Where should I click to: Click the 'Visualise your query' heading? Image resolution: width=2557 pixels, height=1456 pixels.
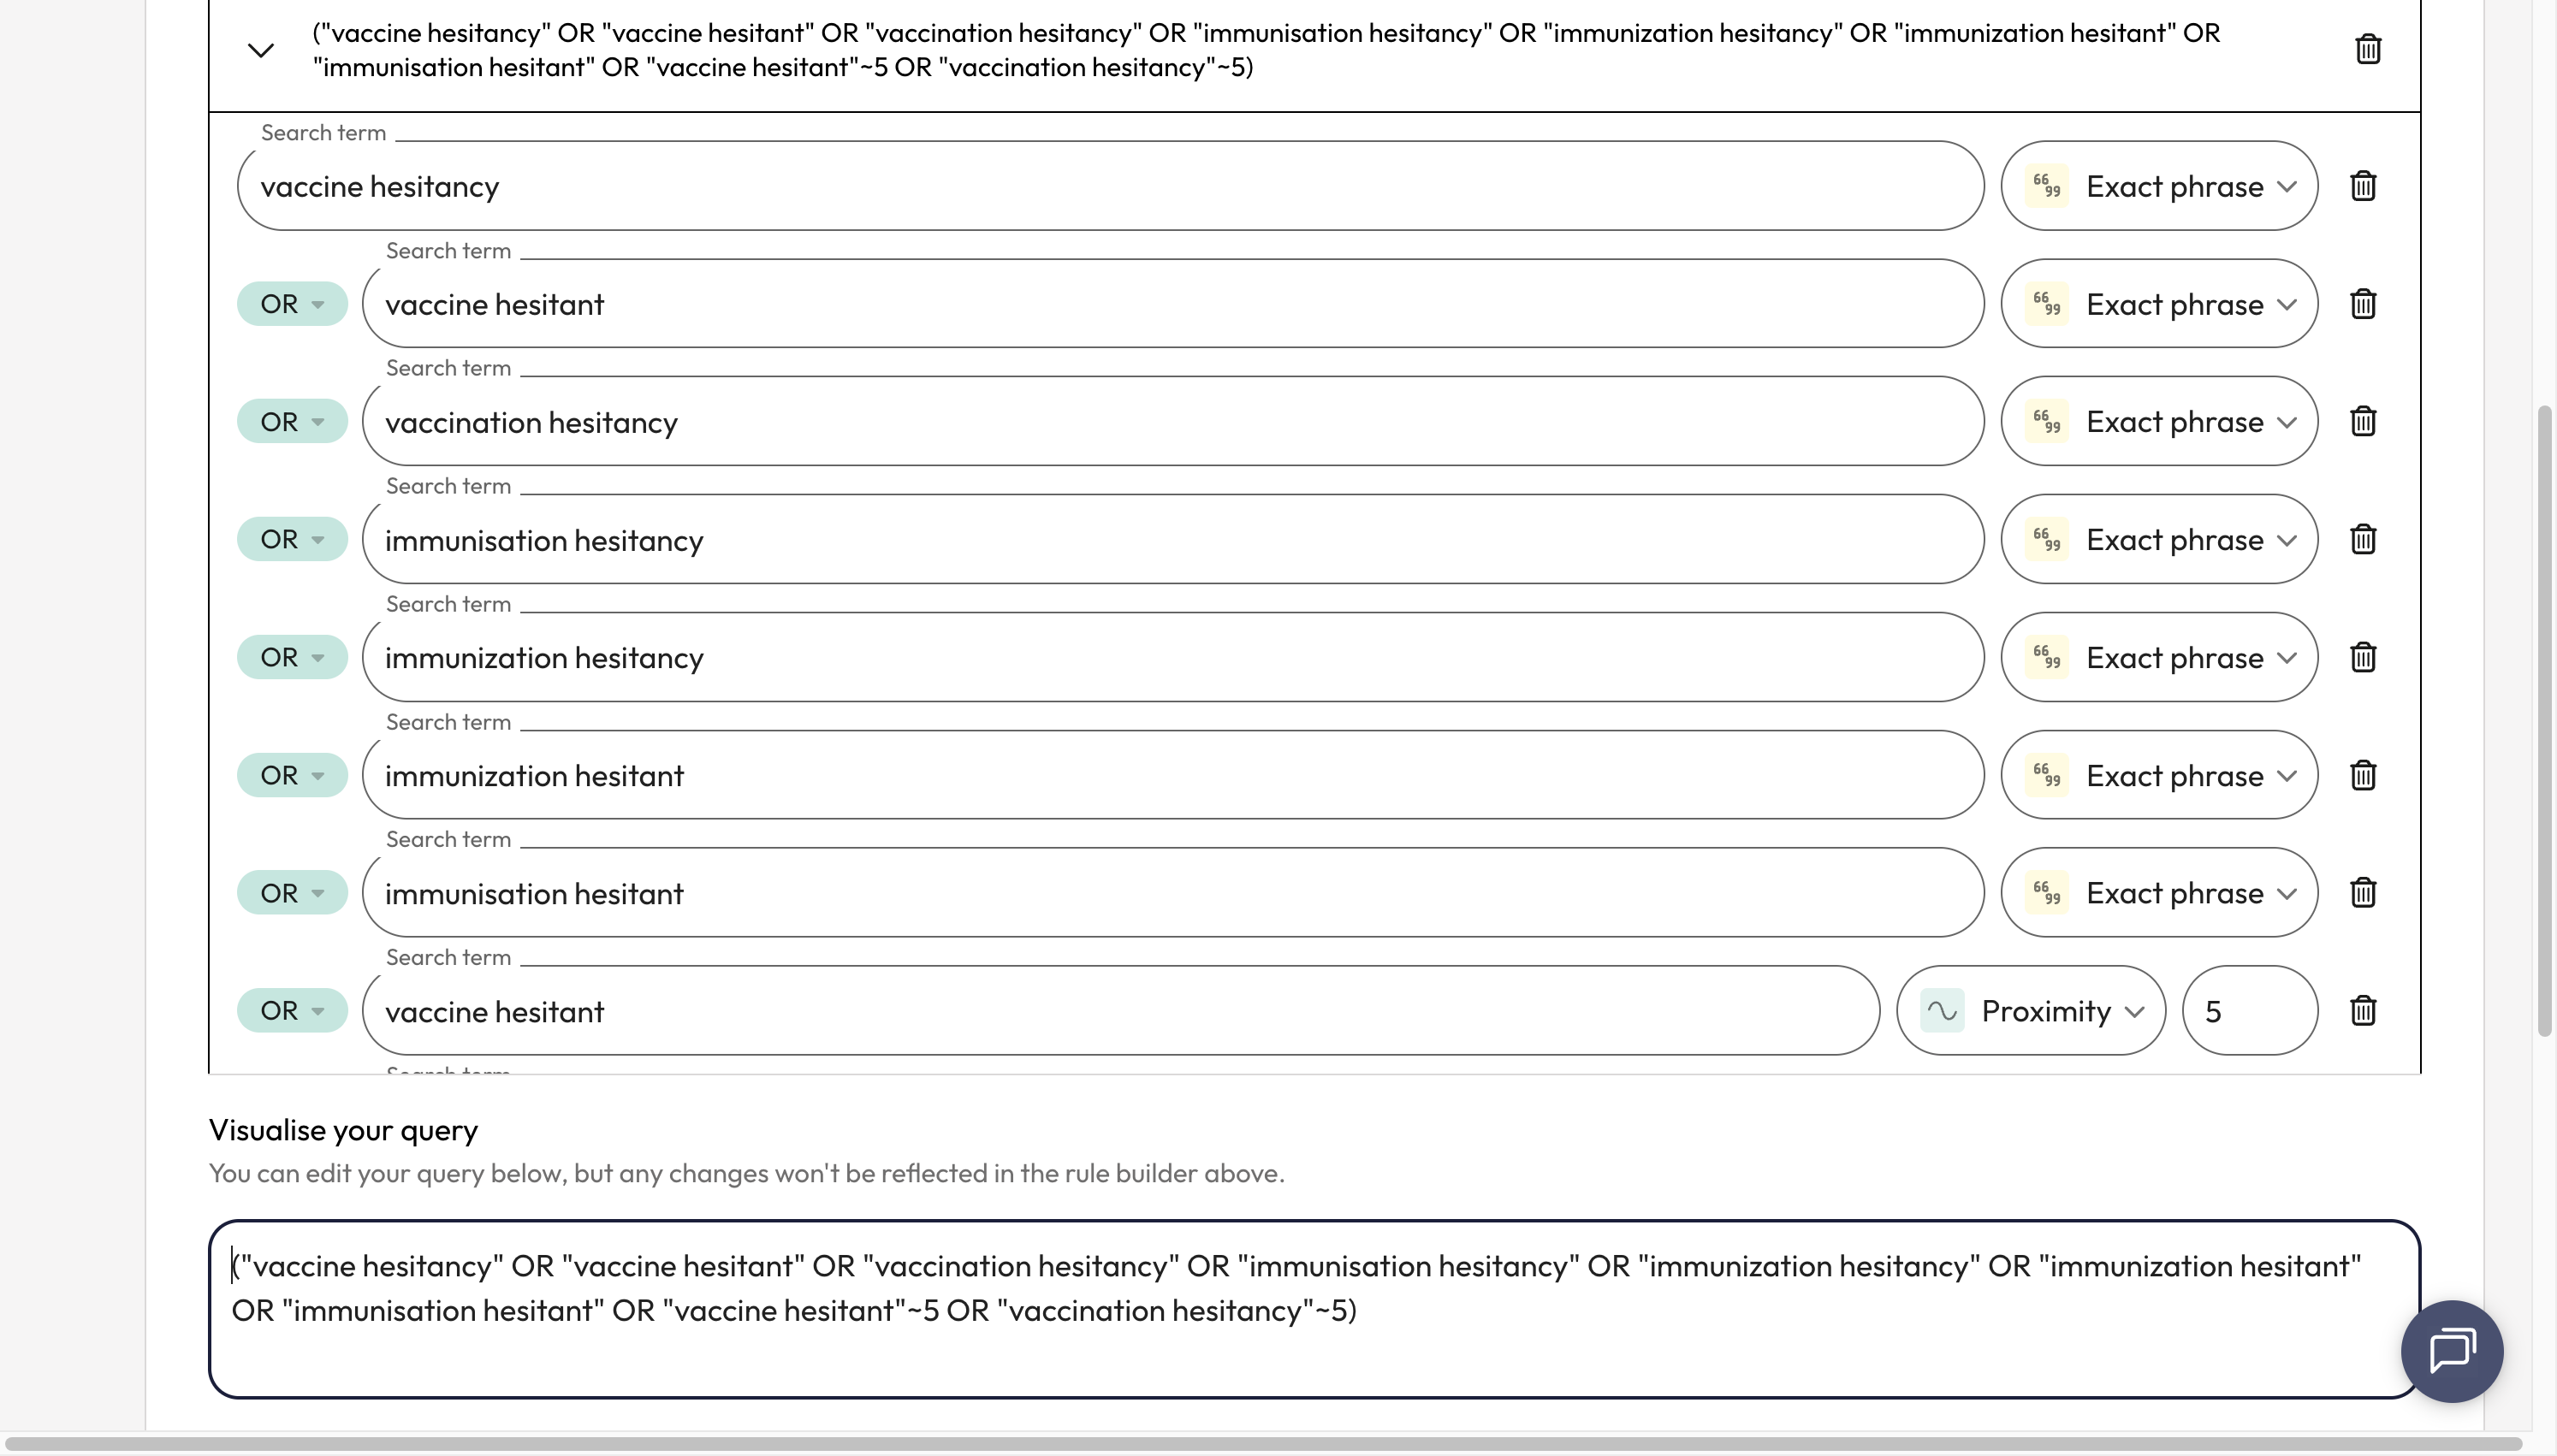343,1130
